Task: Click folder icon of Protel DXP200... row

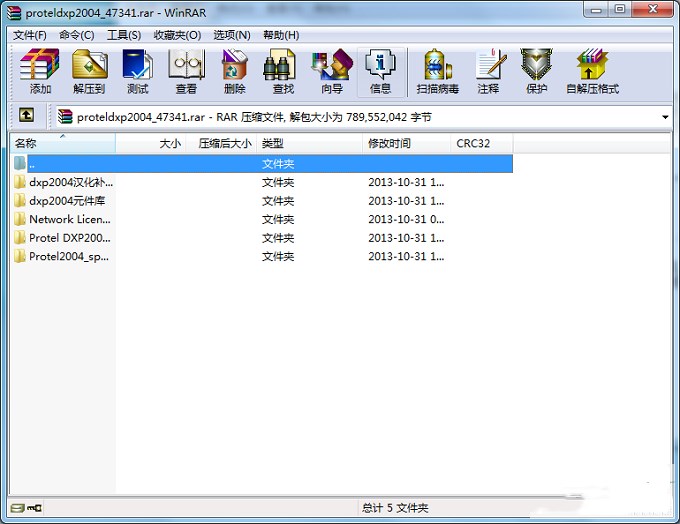Action: click(20, 238)
